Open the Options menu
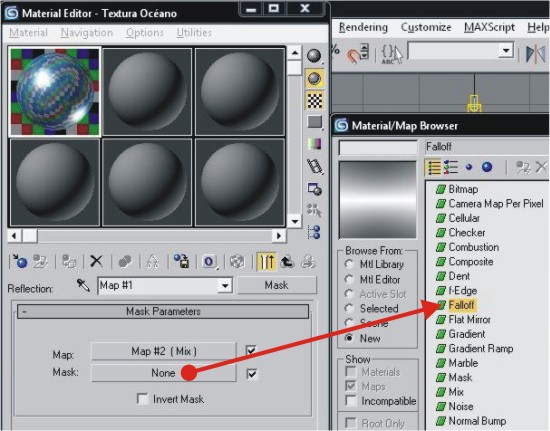This screenshot has height=431, width=550. [145, 33]
